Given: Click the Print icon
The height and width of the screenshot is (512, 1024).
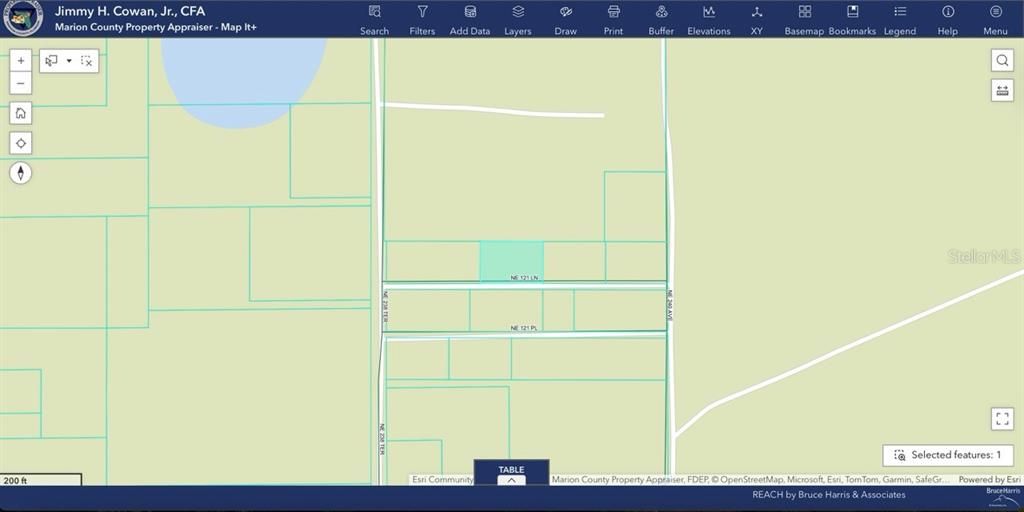Looking at the screenshot, I should coord(613,19).
